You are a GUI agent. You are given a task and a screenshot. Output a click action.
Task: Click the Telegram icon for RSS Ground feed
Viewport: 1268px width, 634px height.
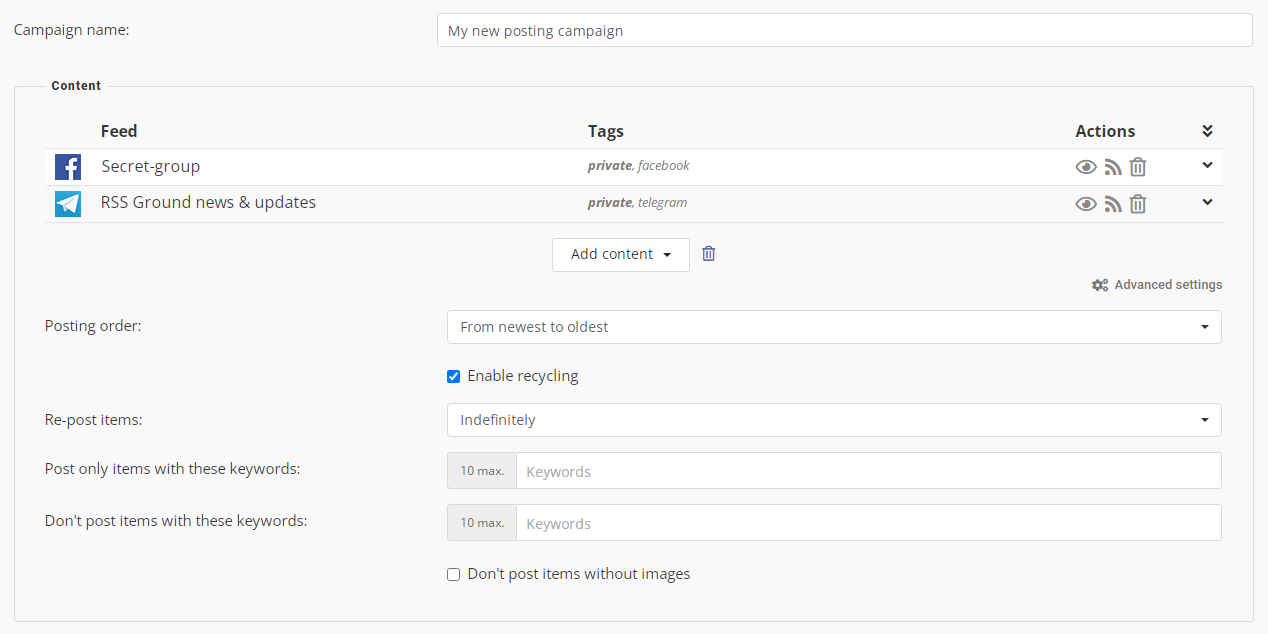68,204
